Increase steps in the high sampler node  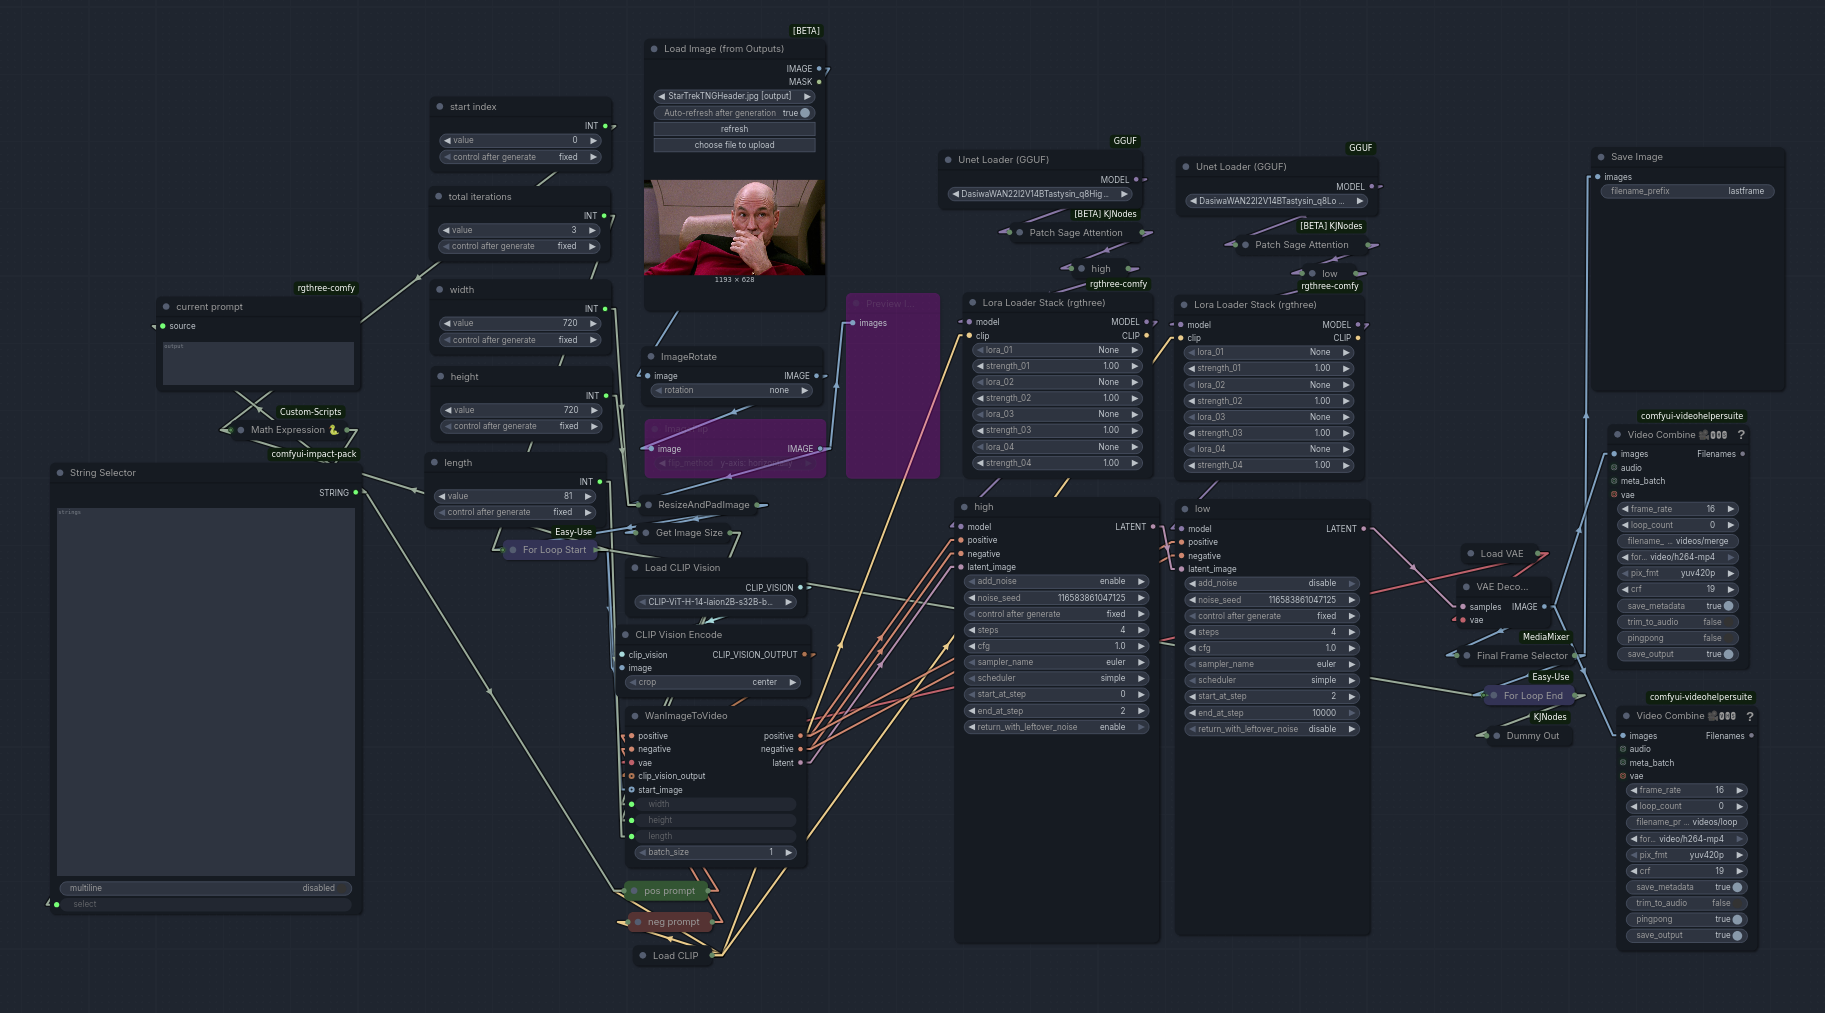point(1140,630)
